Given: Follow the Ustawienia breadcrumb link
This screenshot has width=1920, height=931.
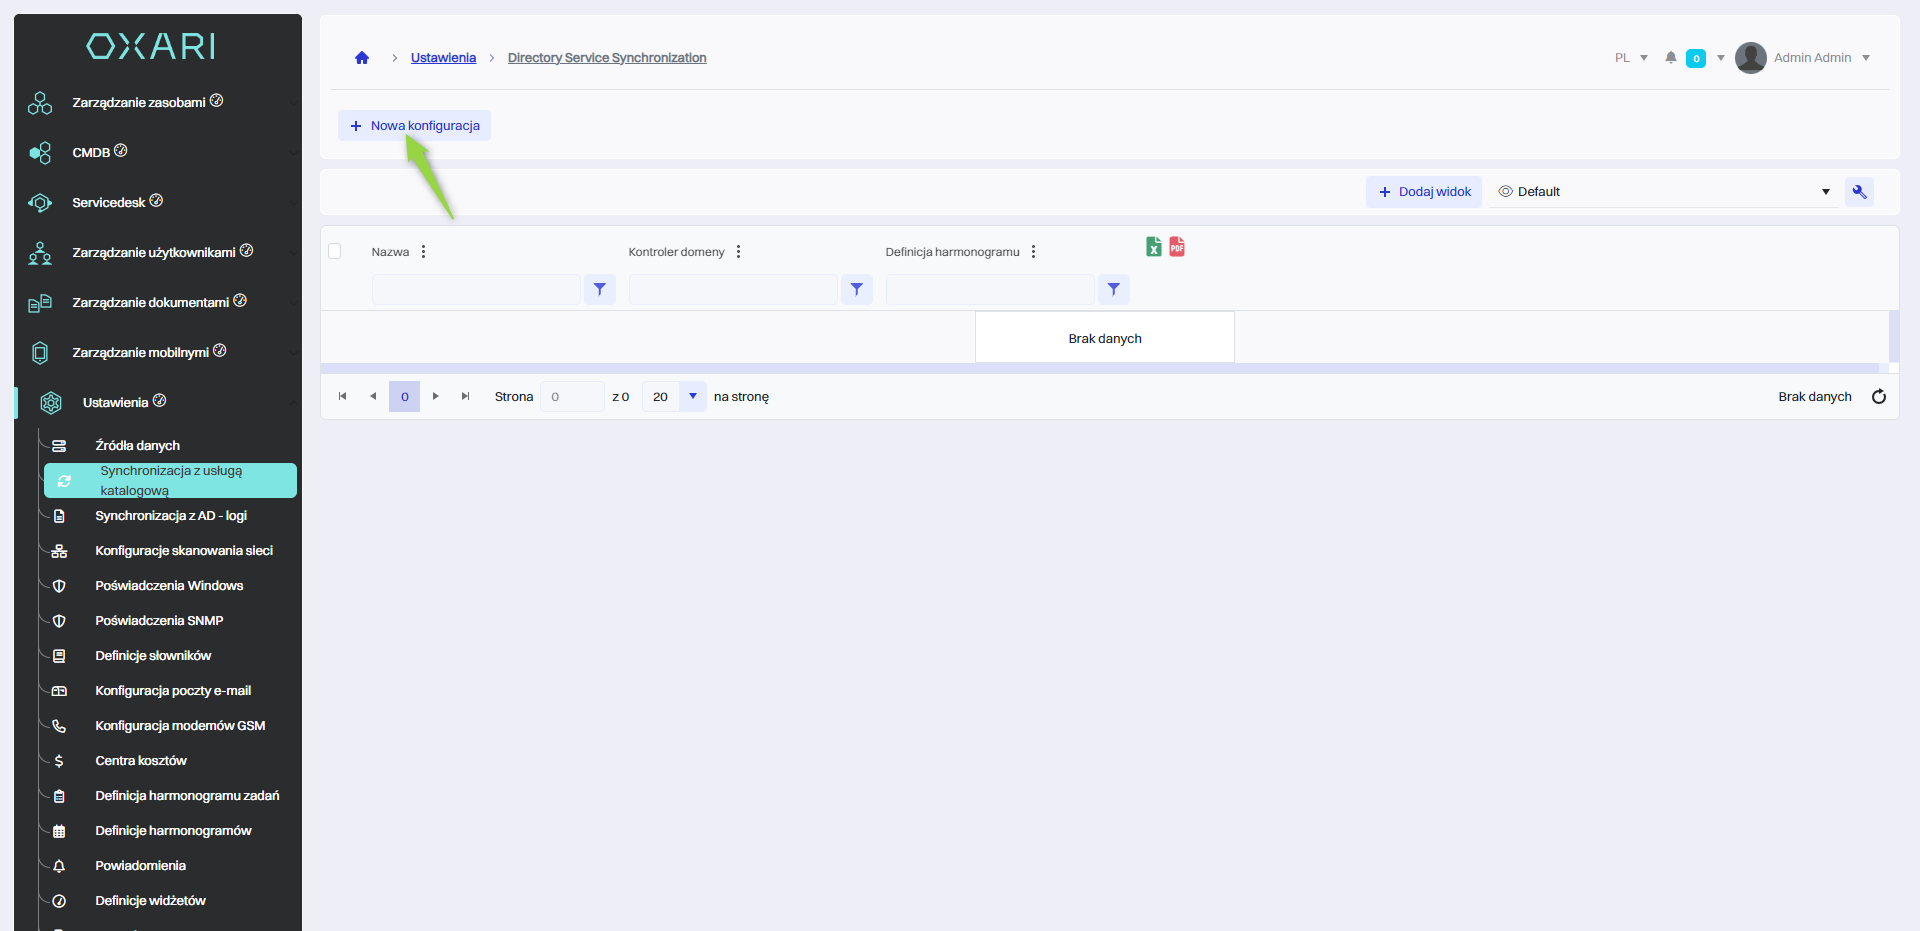Looking at the screenshot, I should (443, 58).
